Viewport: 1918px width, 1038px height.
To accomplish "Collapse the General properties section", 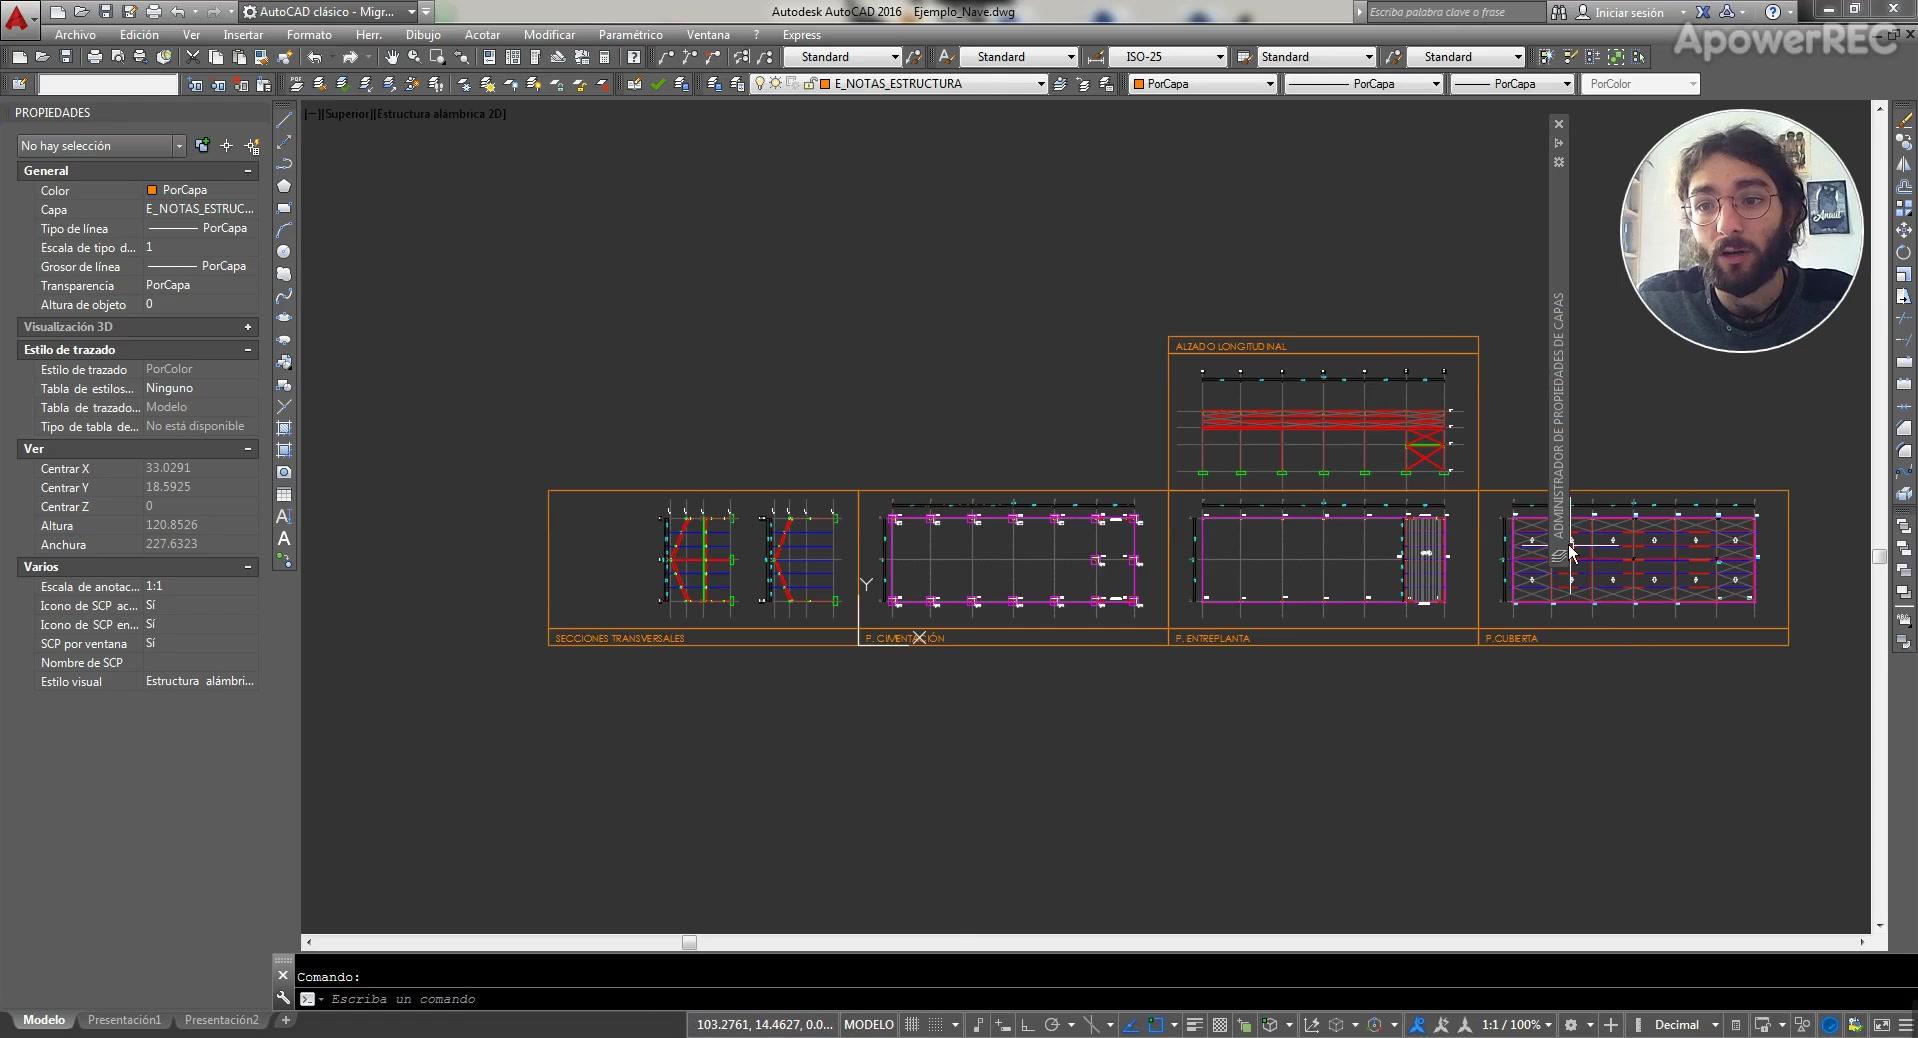I will coord(247,171).
